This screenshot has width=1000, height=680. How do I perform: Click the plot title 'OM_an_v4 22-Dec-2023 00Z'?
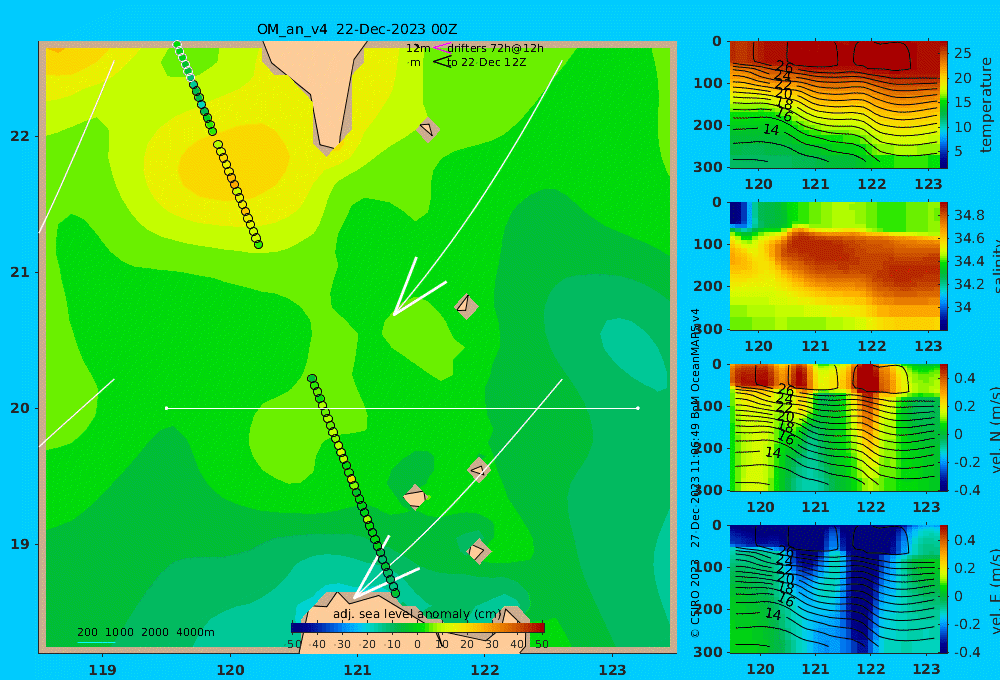click(x=357, y=29)
